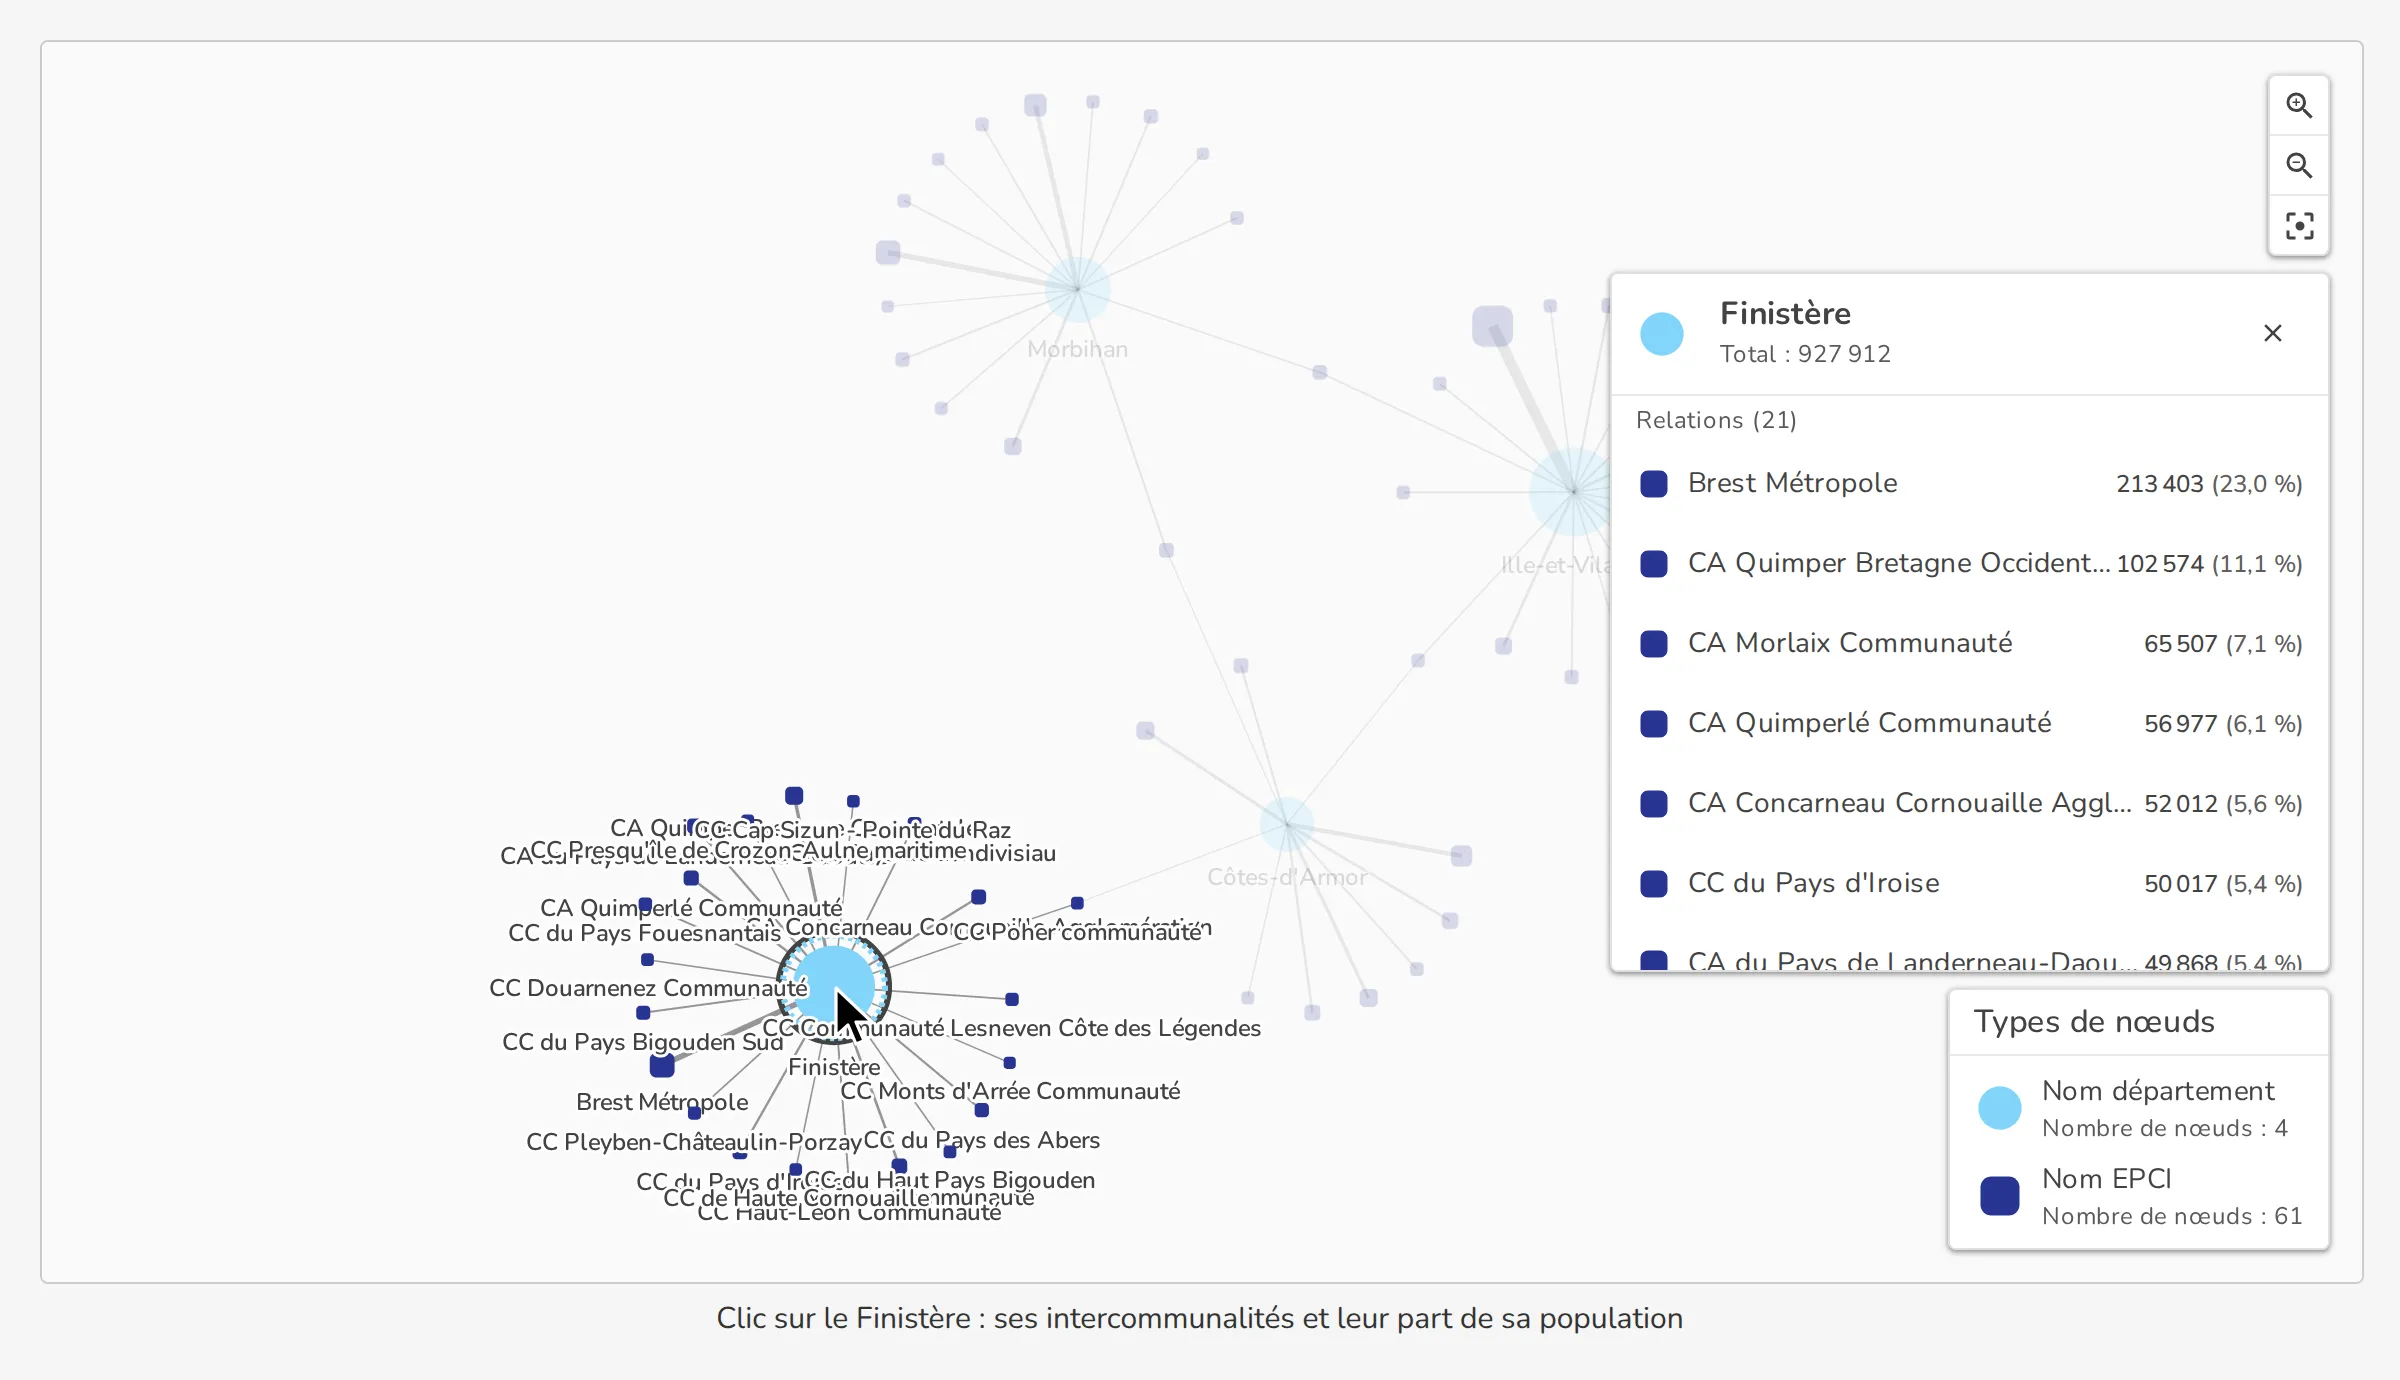The height and width of the screenshot is (1380, 2400).
Task: Click the Morbihan department node
Action: [1077, 289]
